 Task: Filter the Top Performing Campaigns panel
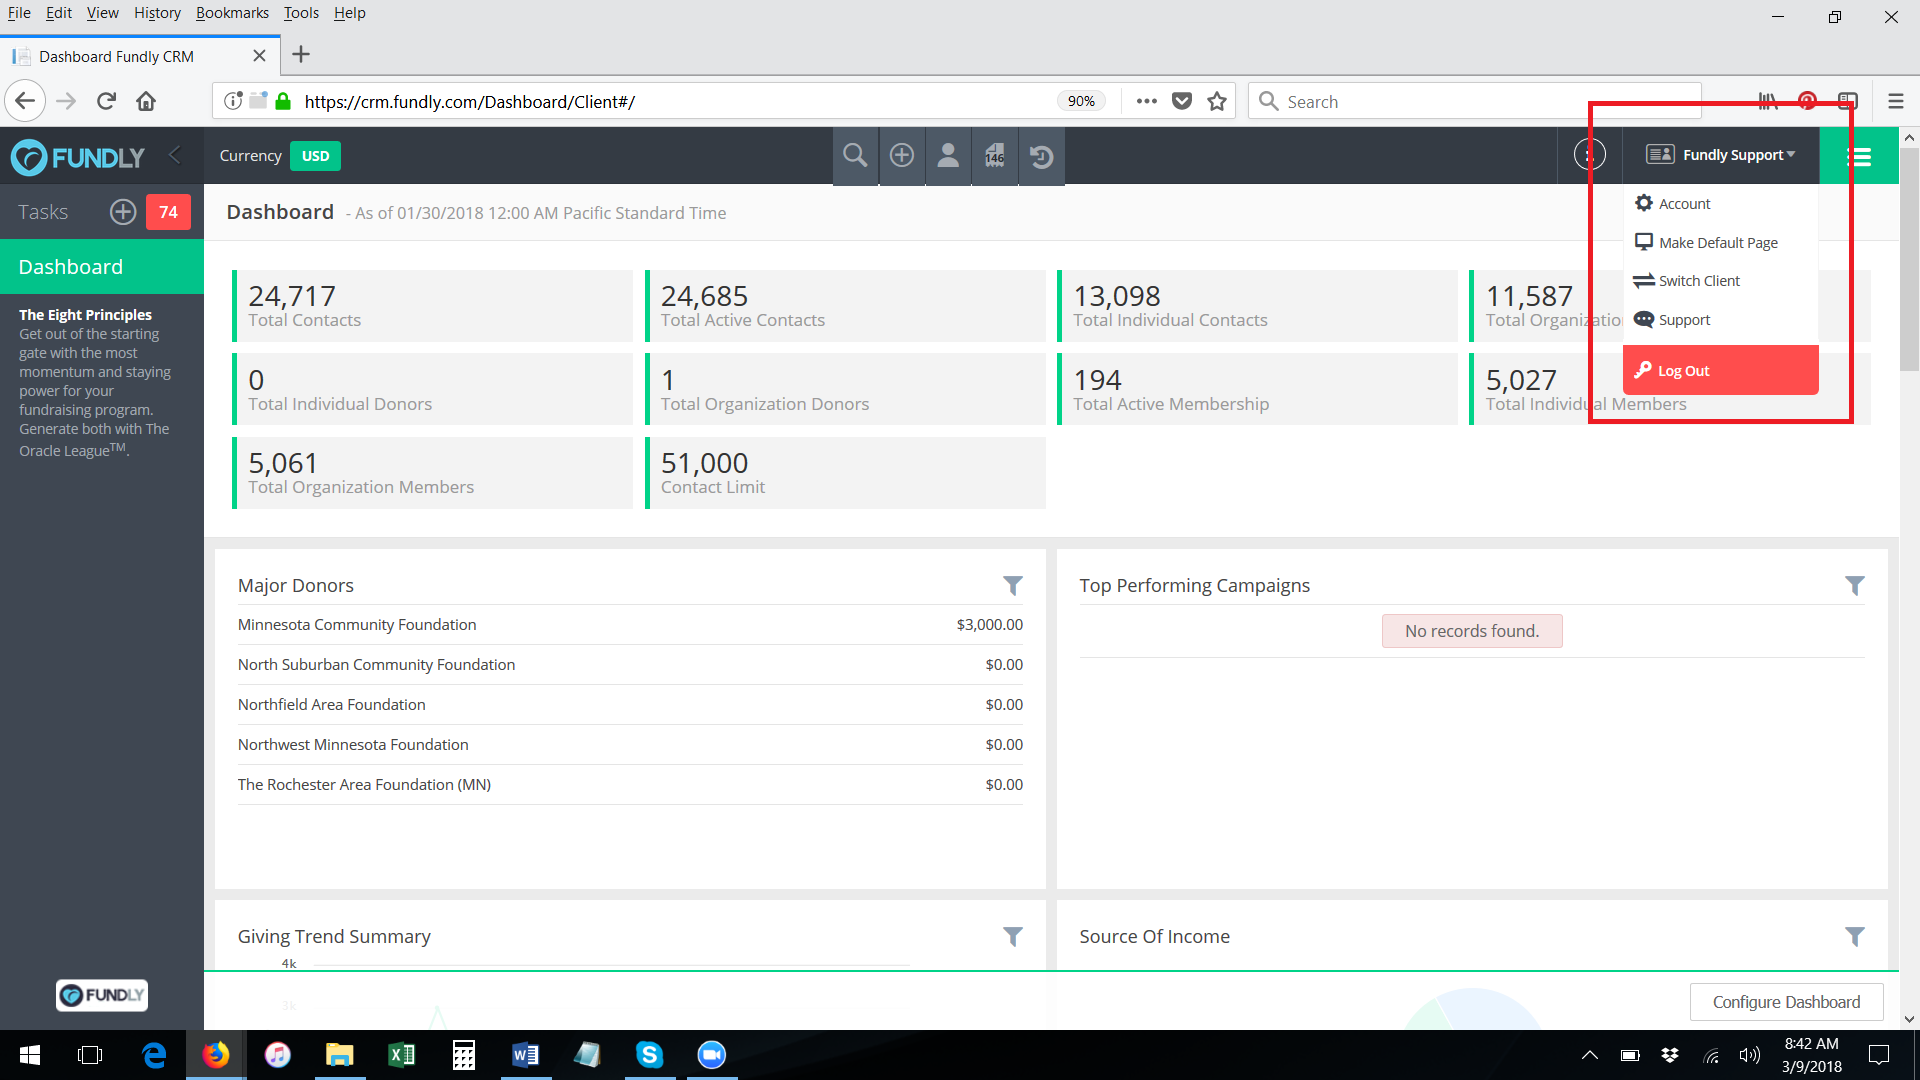coord(1855,586)
